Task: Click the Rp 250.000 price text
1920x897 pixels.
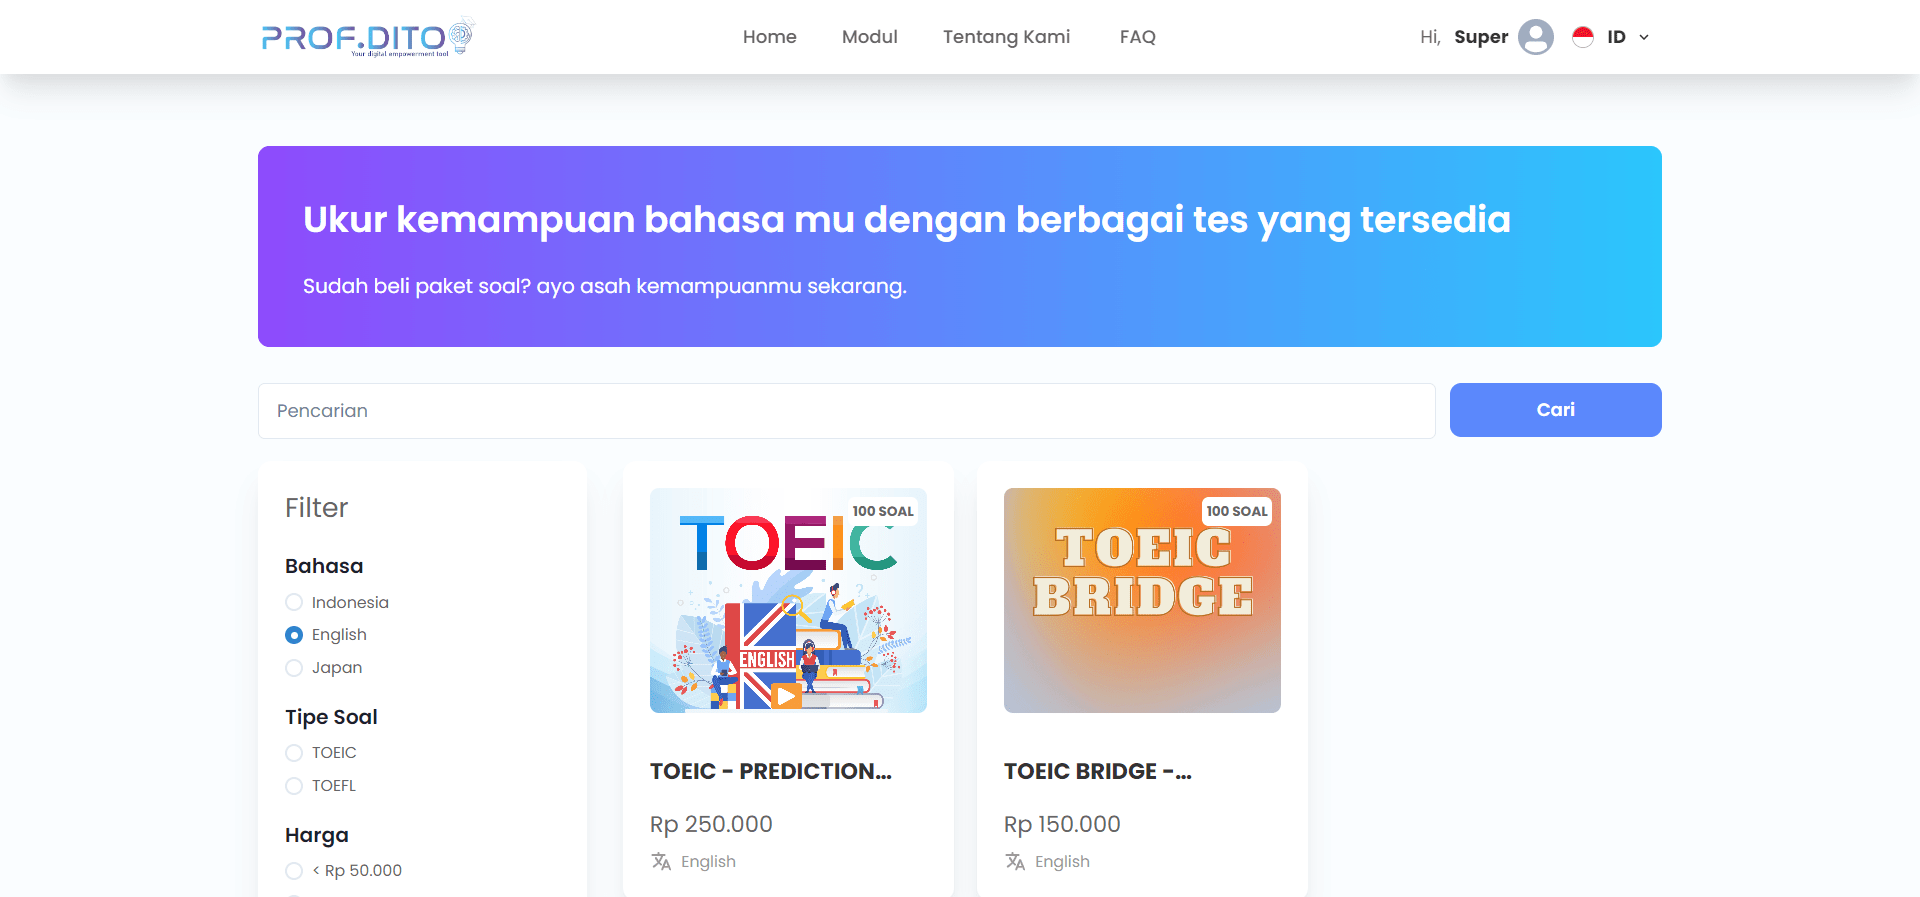Action: click(x=711, y=824)
